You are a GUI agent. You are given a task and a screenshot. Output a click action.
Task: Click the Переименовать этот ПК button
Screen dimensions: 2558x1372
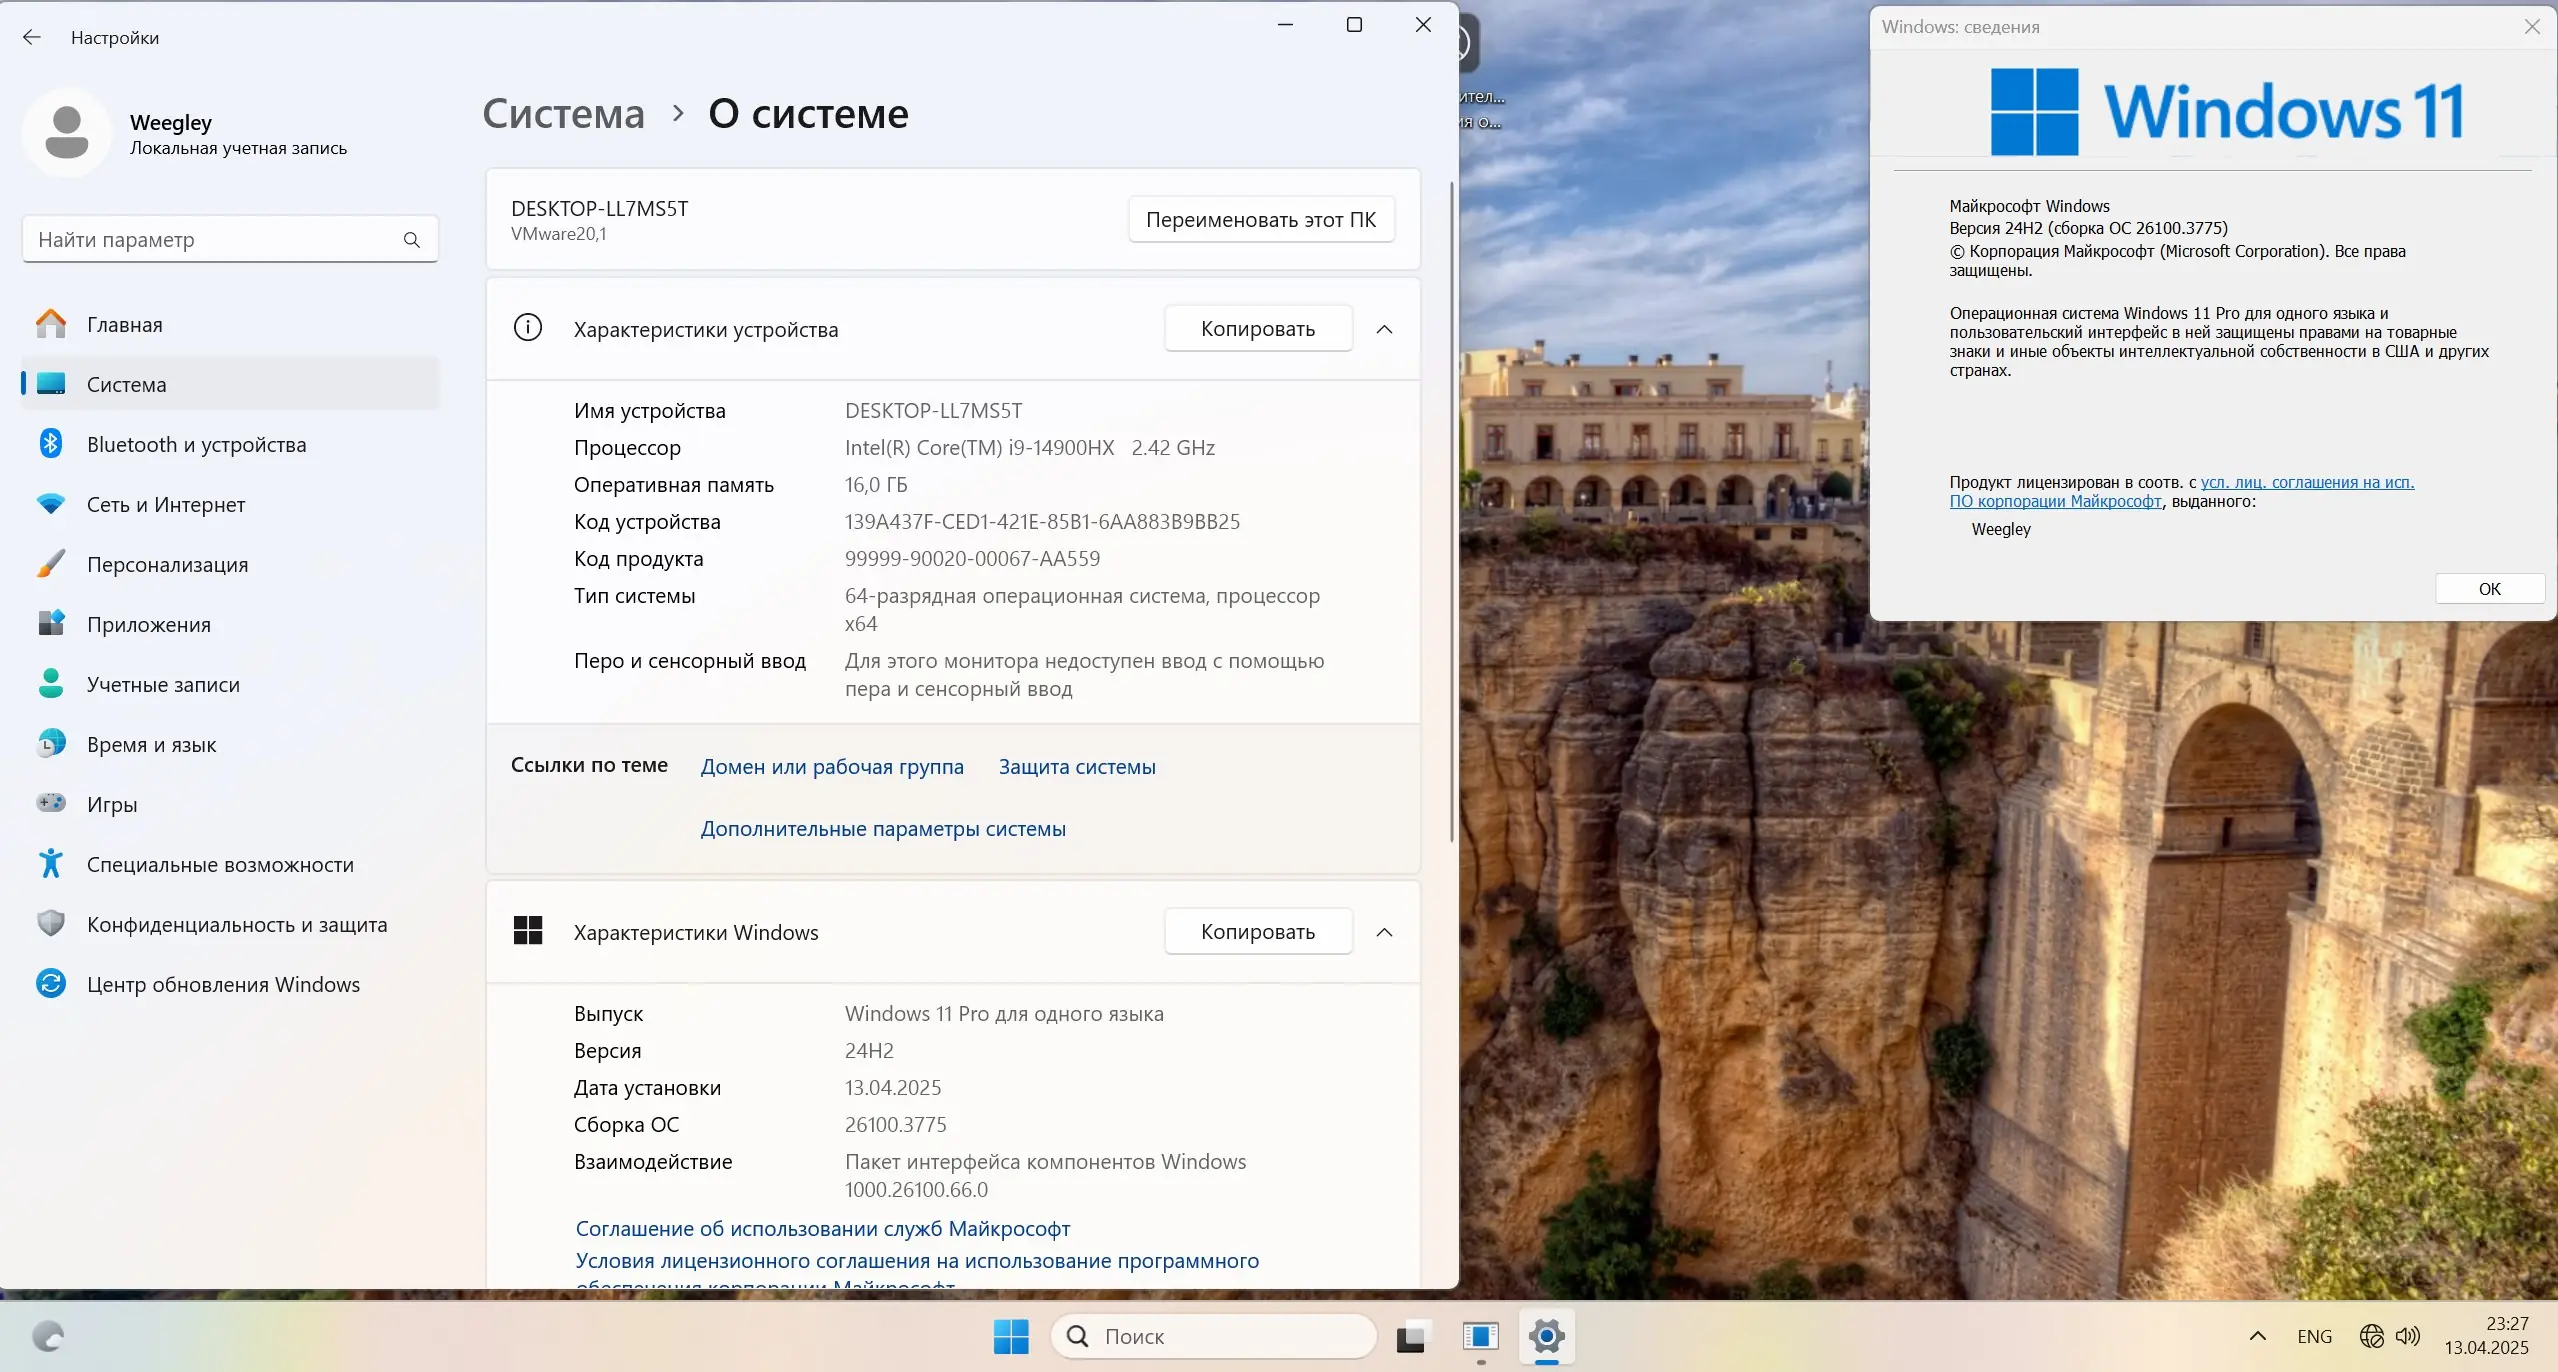(x=1260, y=219)
